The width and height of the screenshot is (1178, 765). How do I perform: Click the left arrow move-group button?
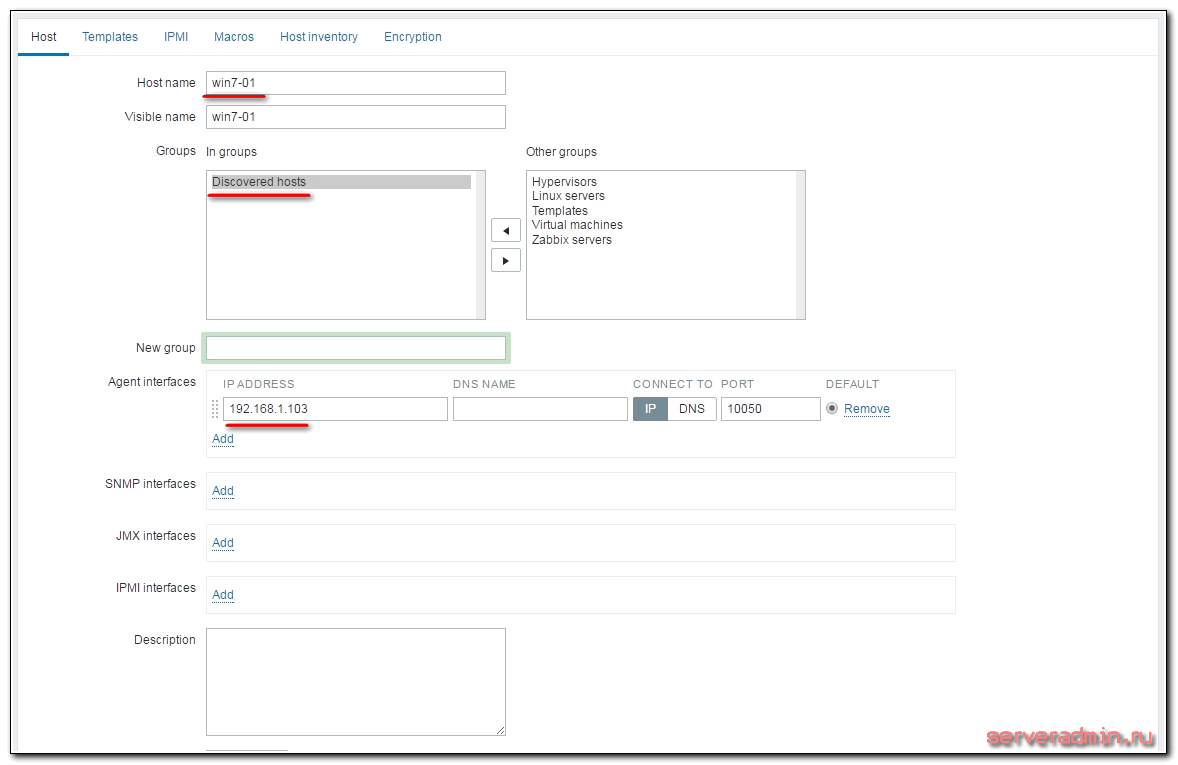click(505, 230)
